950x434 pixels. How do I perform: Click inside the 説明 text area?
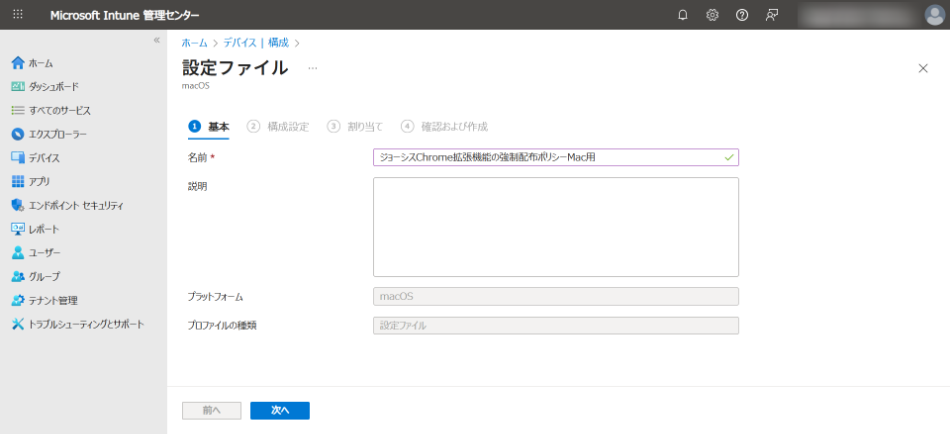point(555,227)
